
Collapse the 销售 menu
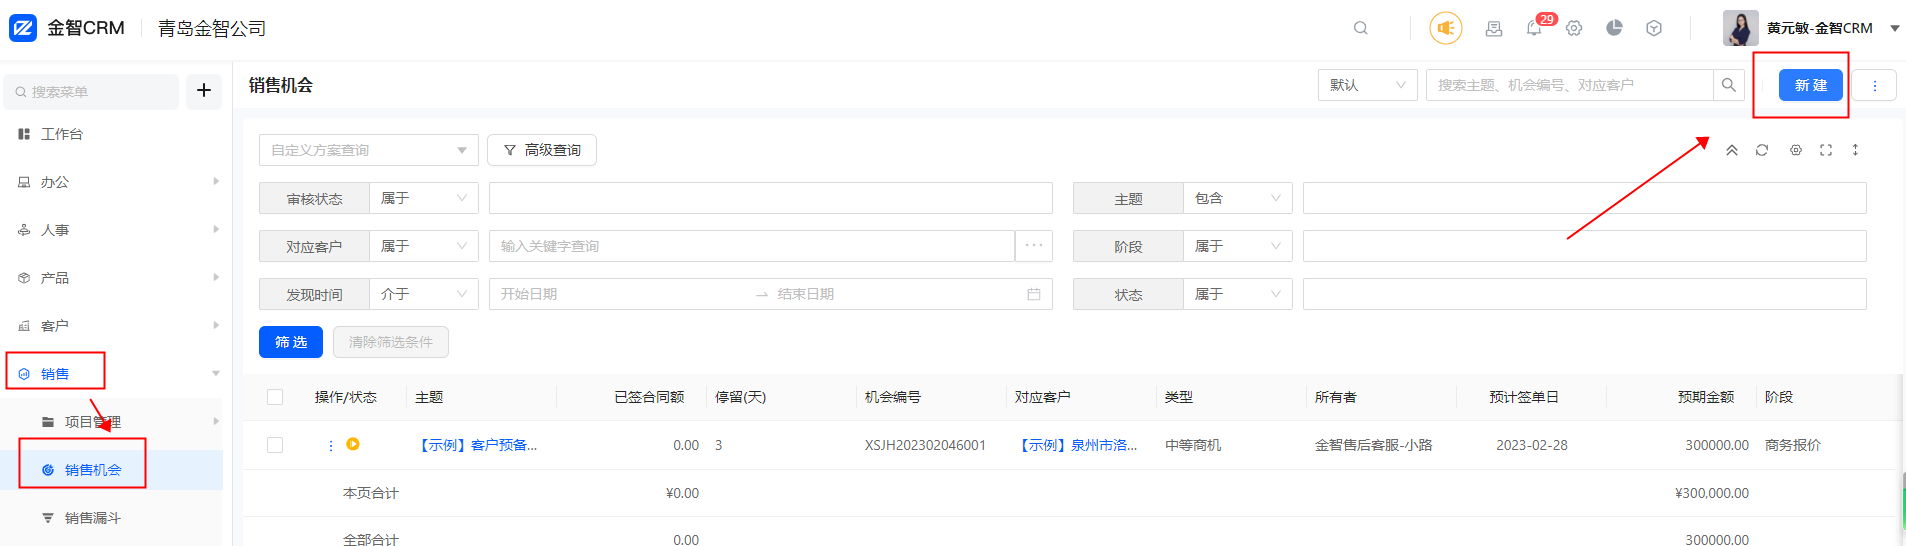point(112,374)
